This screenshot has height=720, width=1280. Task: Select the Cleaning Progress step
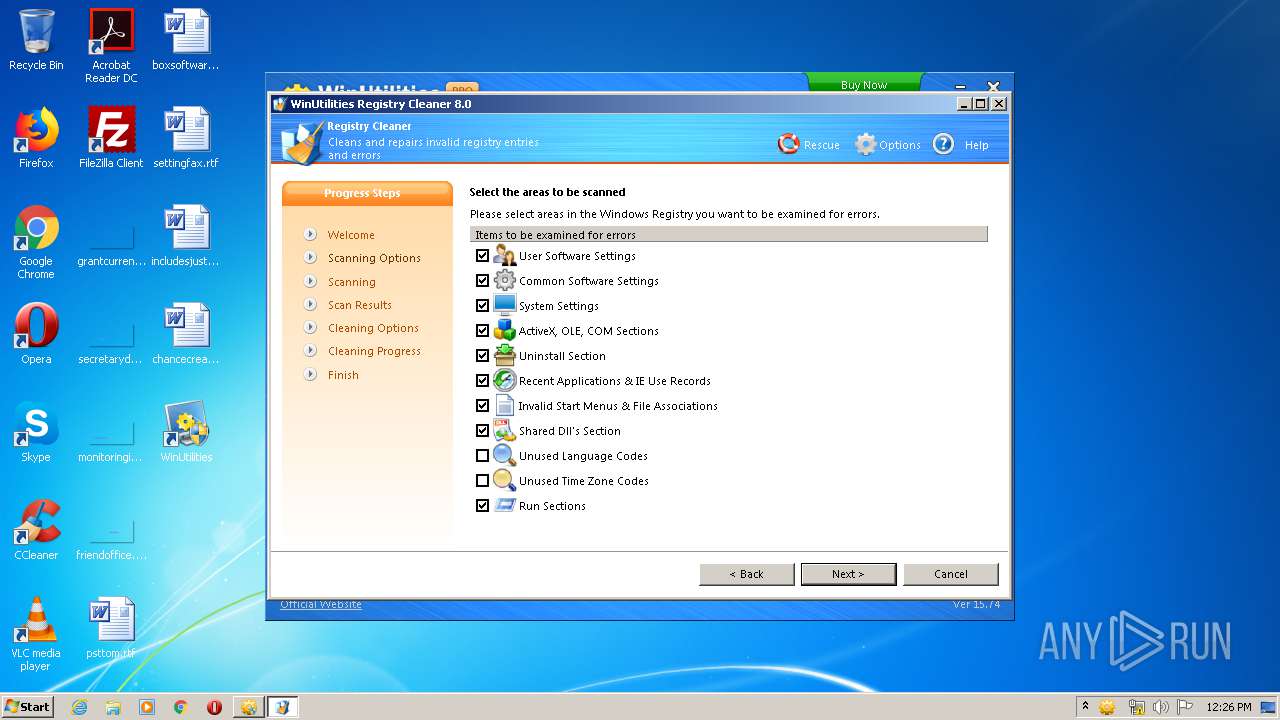pos(374,351)
